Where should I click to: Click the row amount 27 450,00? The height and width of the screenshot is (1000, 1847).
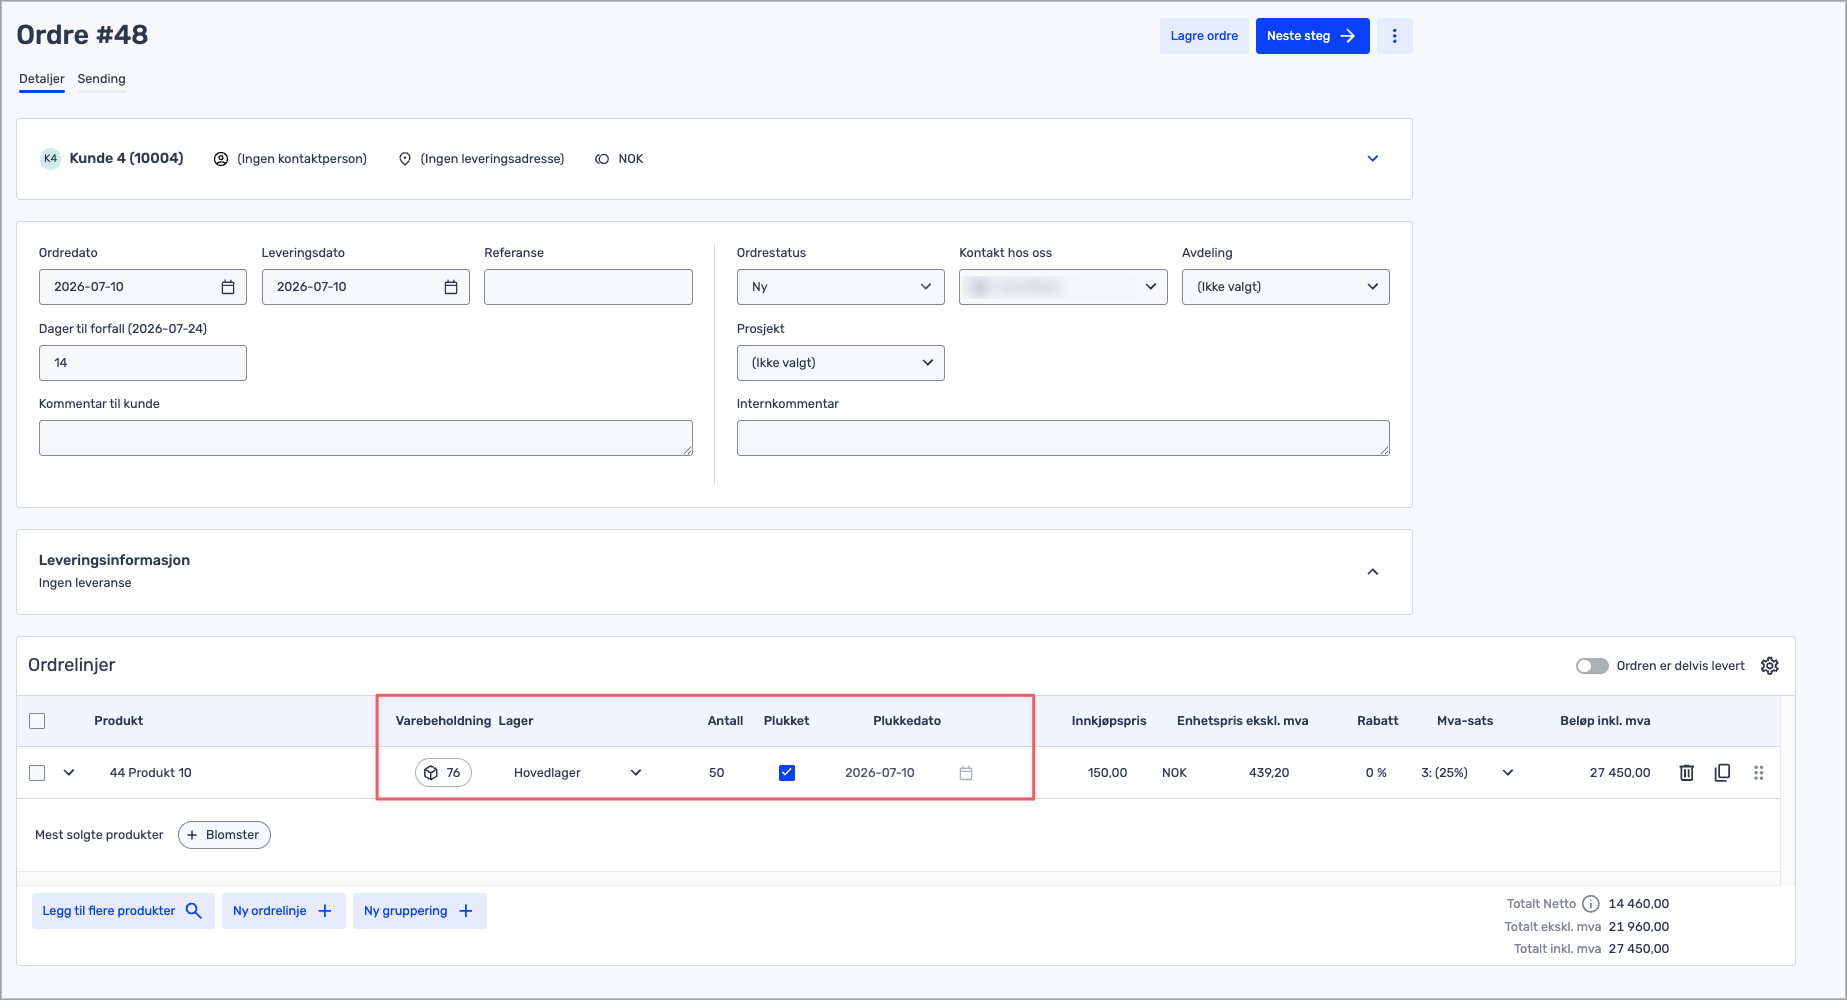[x=1620, y=773]
